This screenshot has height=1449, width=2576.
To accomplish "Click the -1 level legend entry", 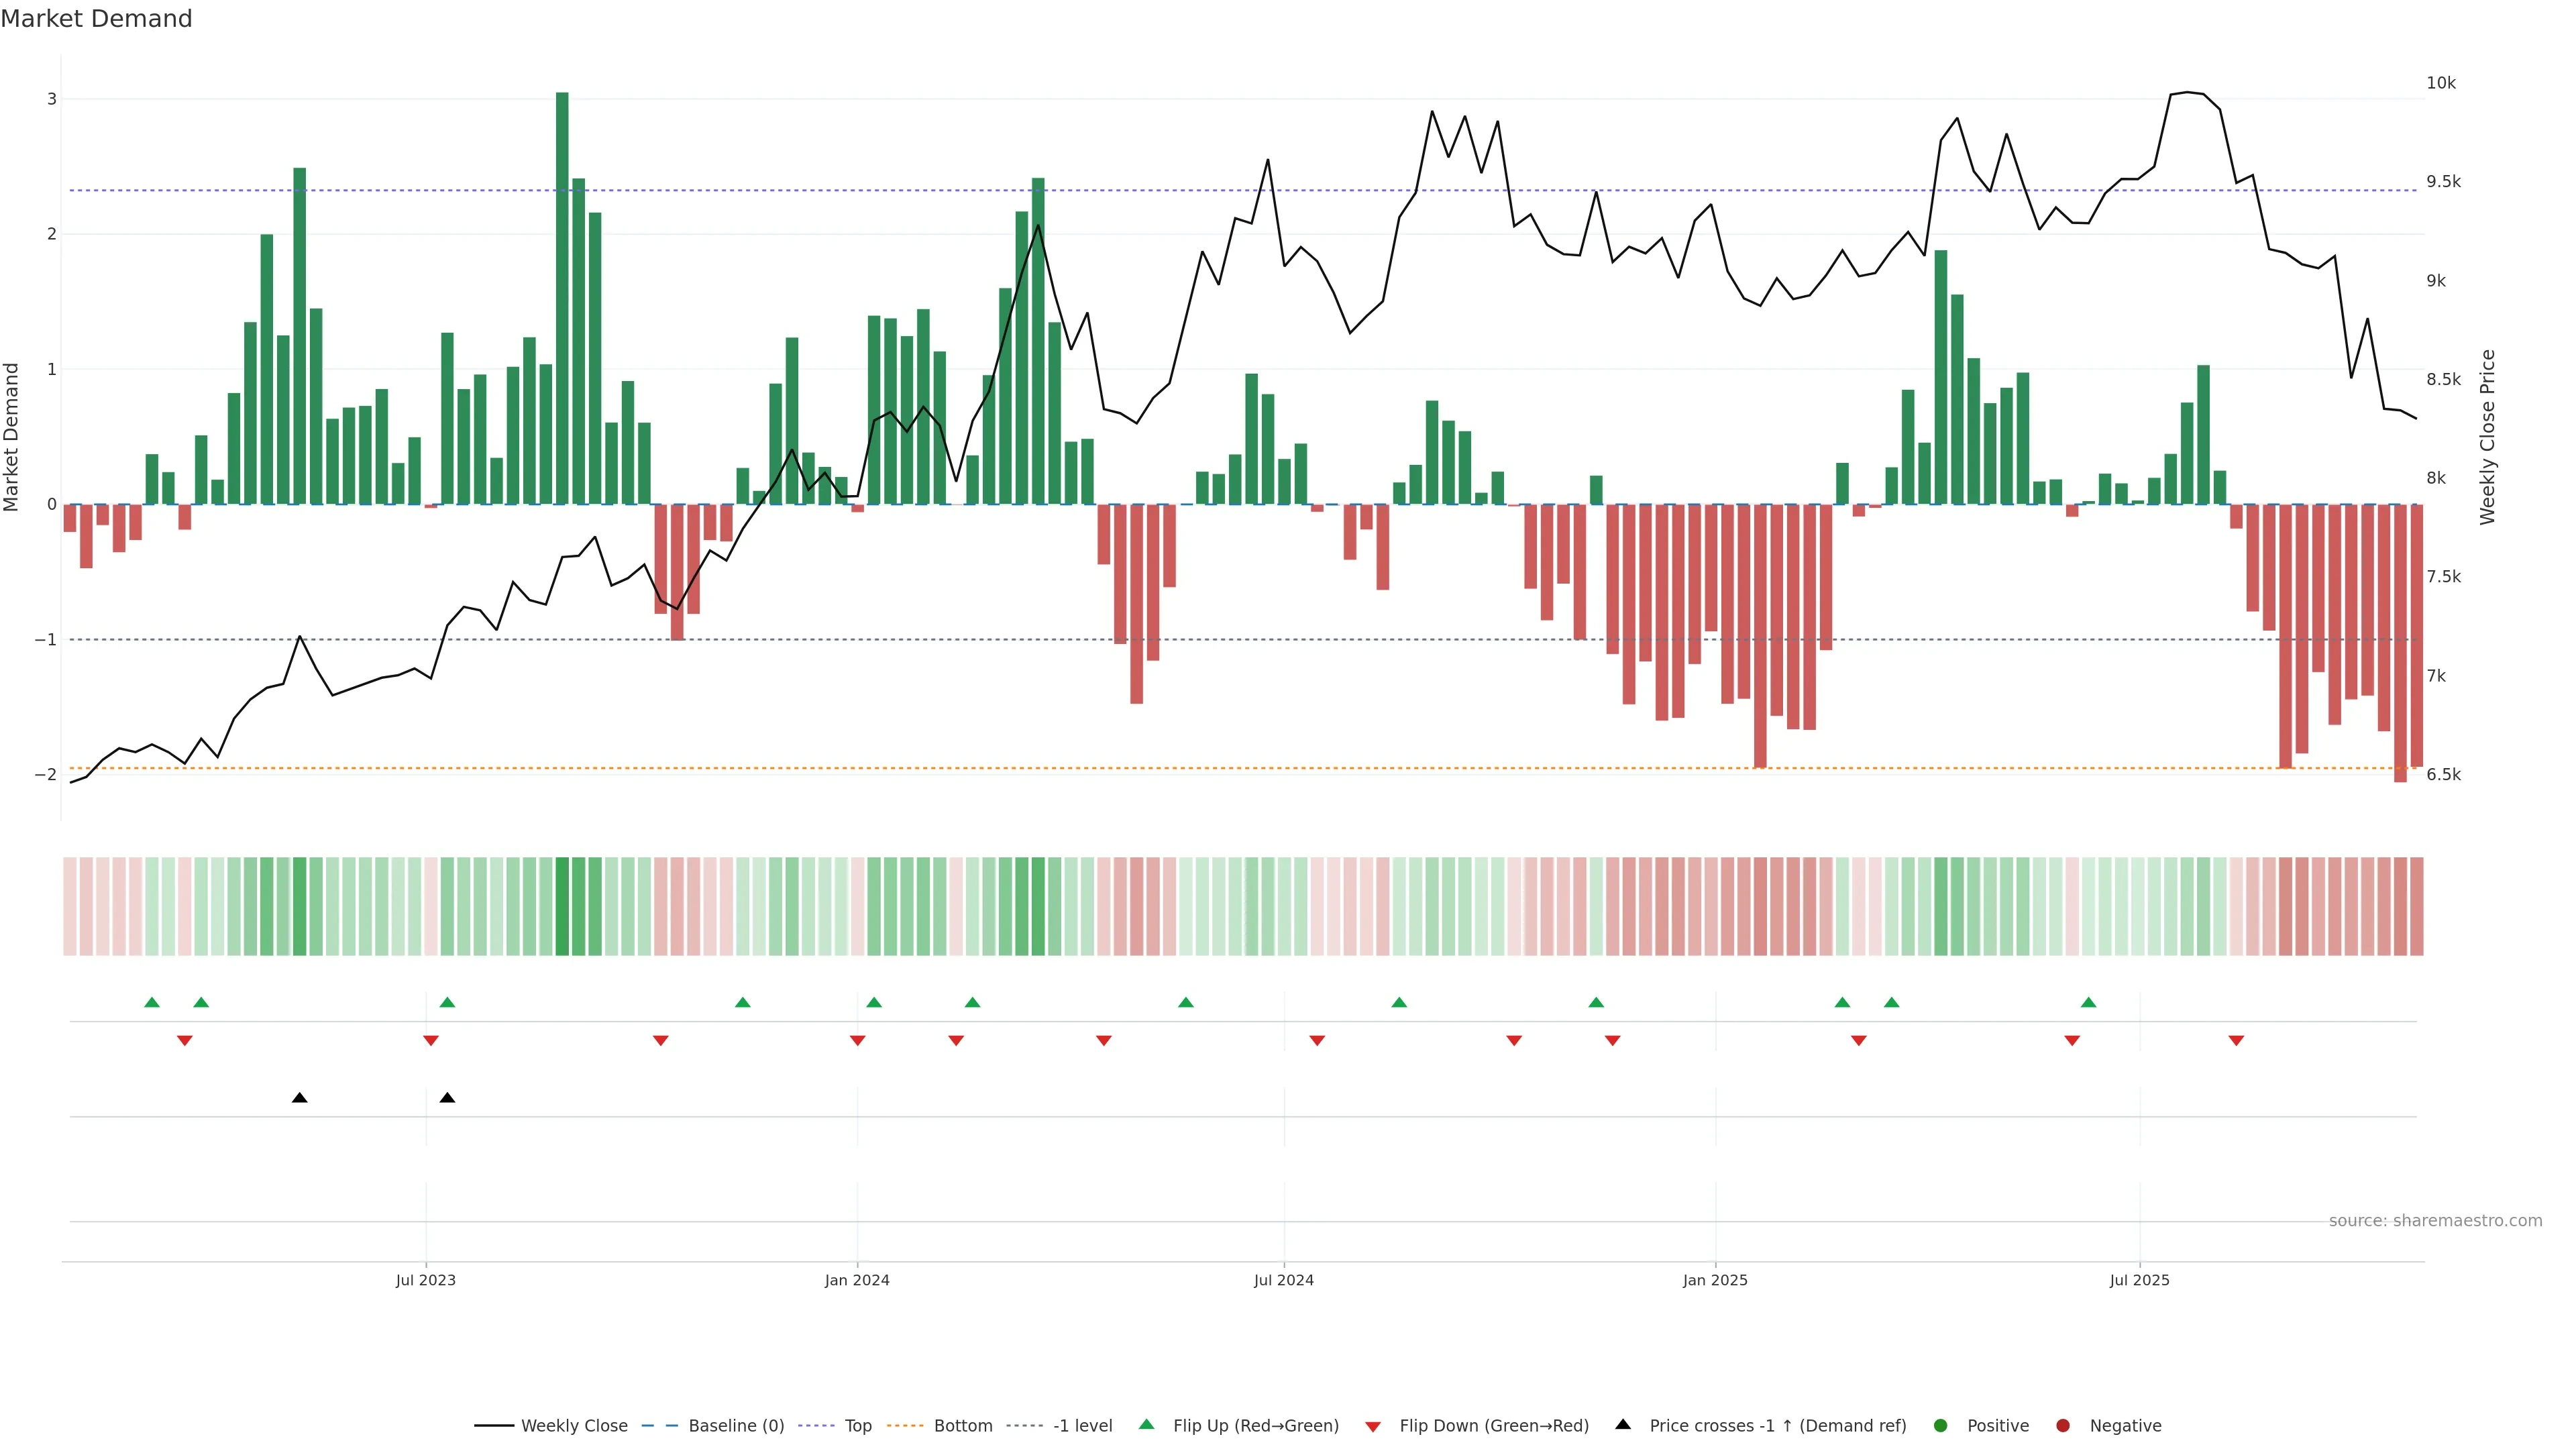I will click(x=1082, y=1425).
